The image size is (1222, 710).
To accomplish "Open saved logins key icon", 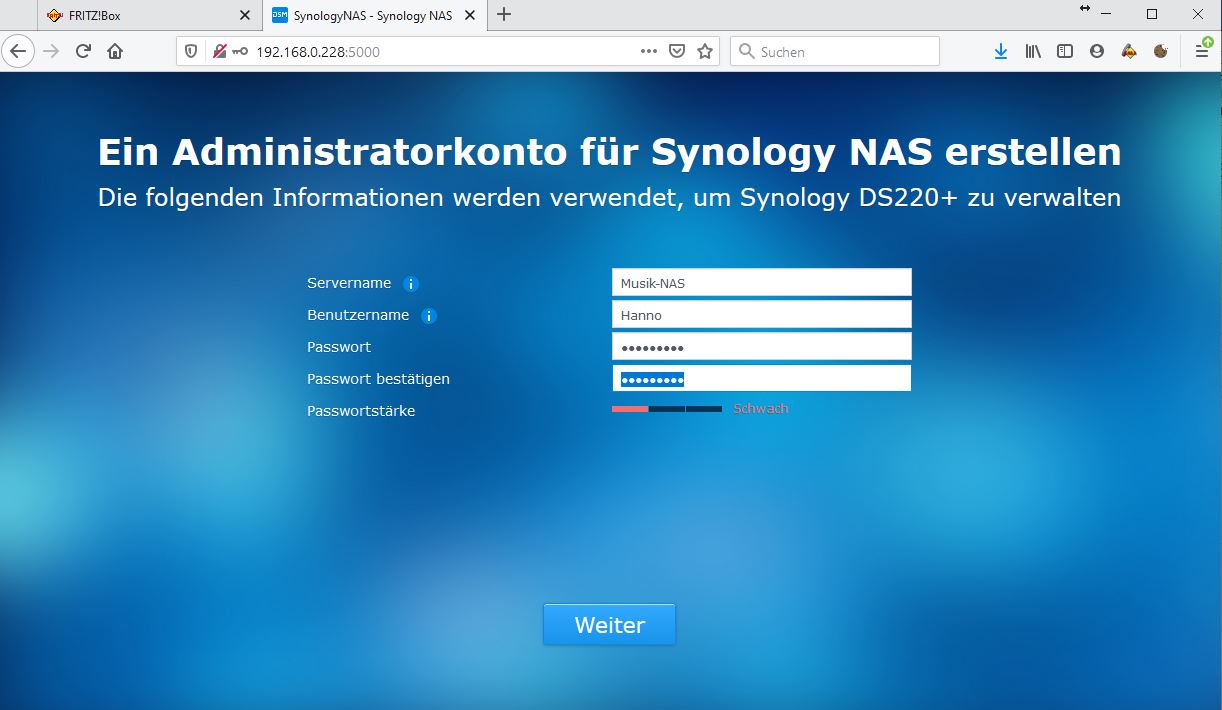I will click(x=240, y=51).
